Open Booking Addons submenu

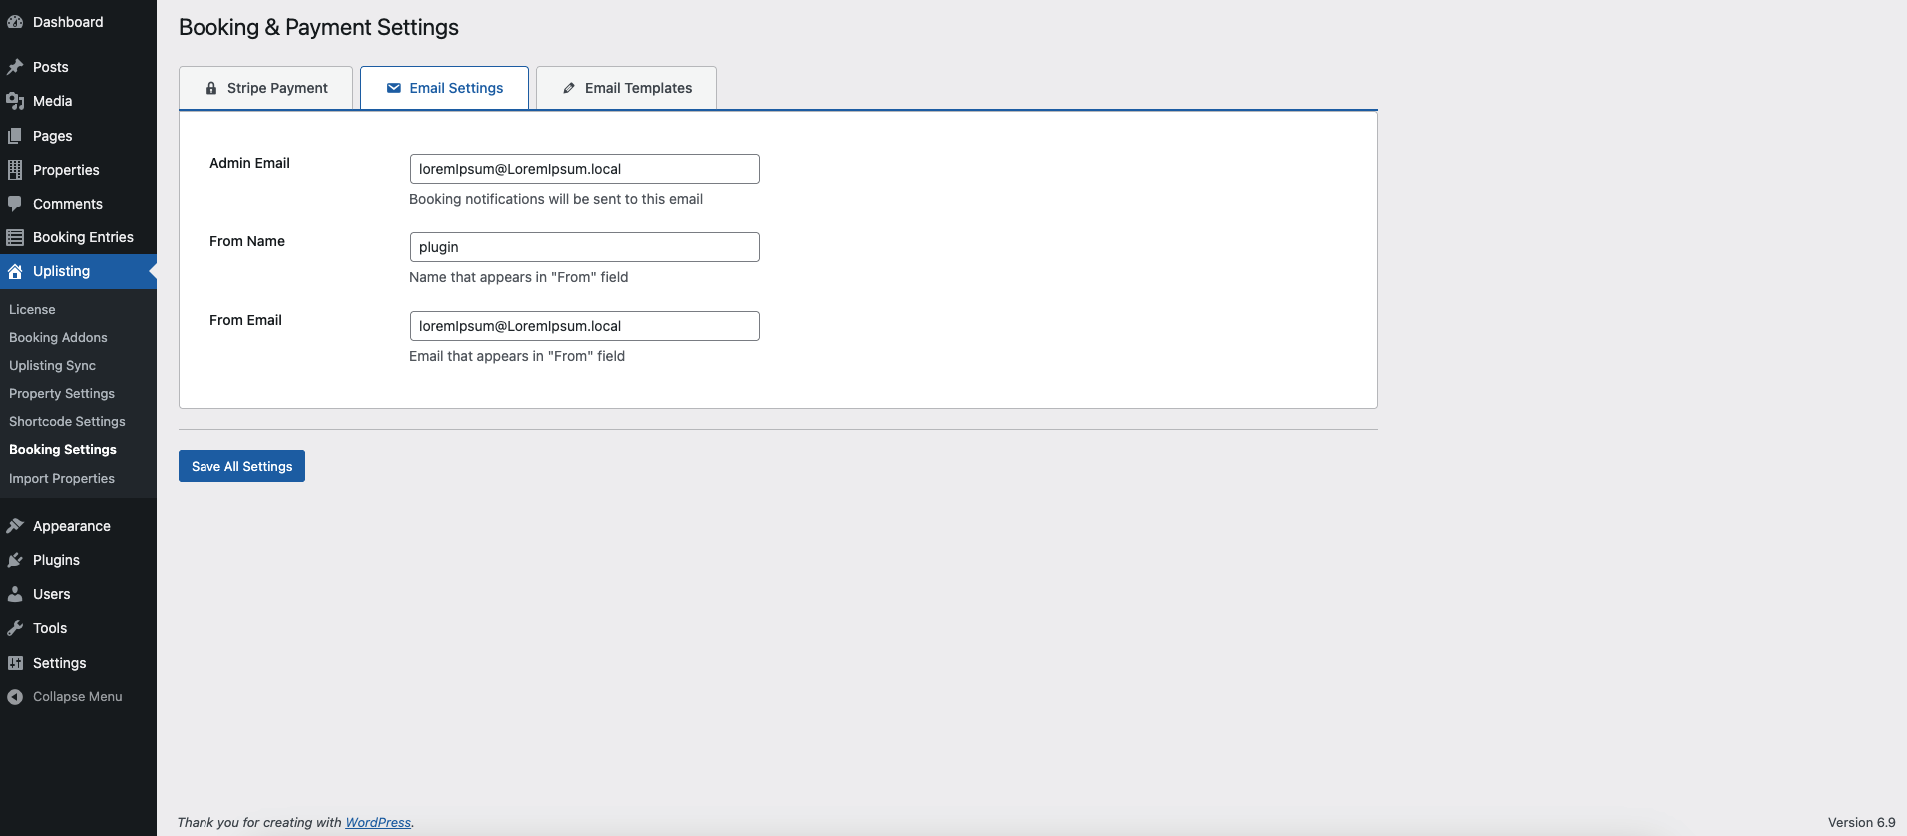point(58,338)
